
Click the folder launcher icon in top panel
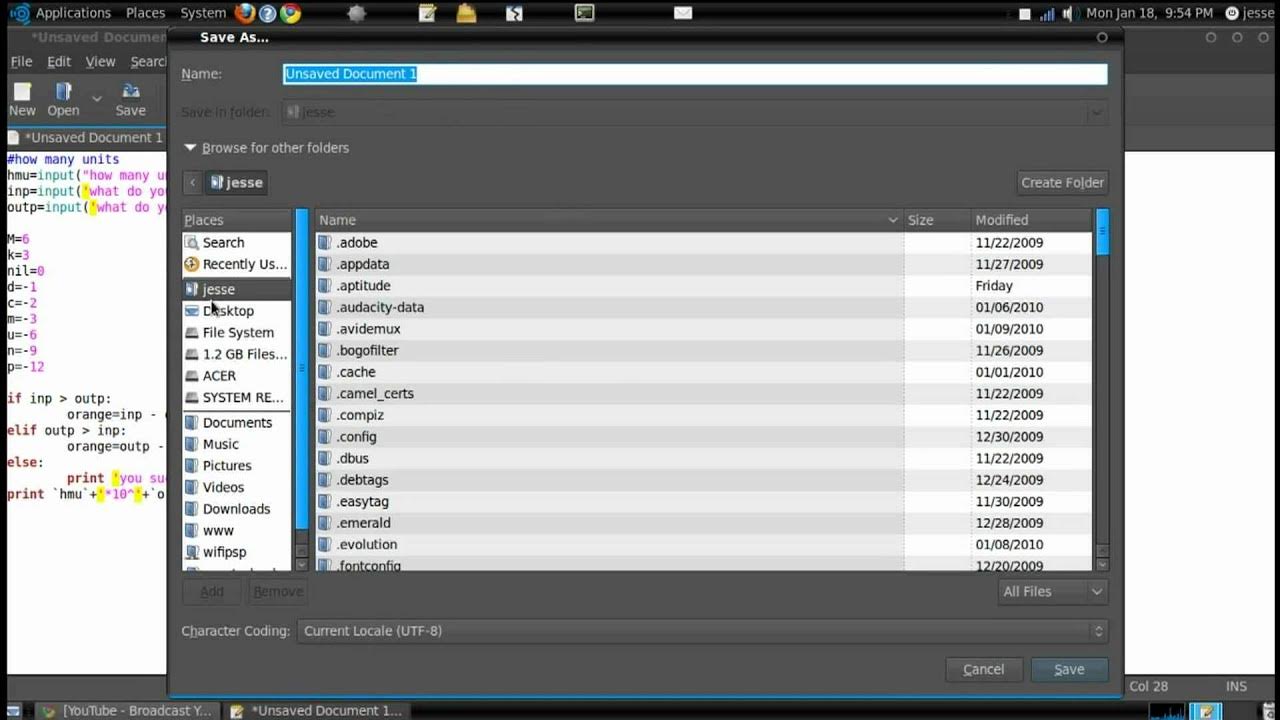click(466, 13)
